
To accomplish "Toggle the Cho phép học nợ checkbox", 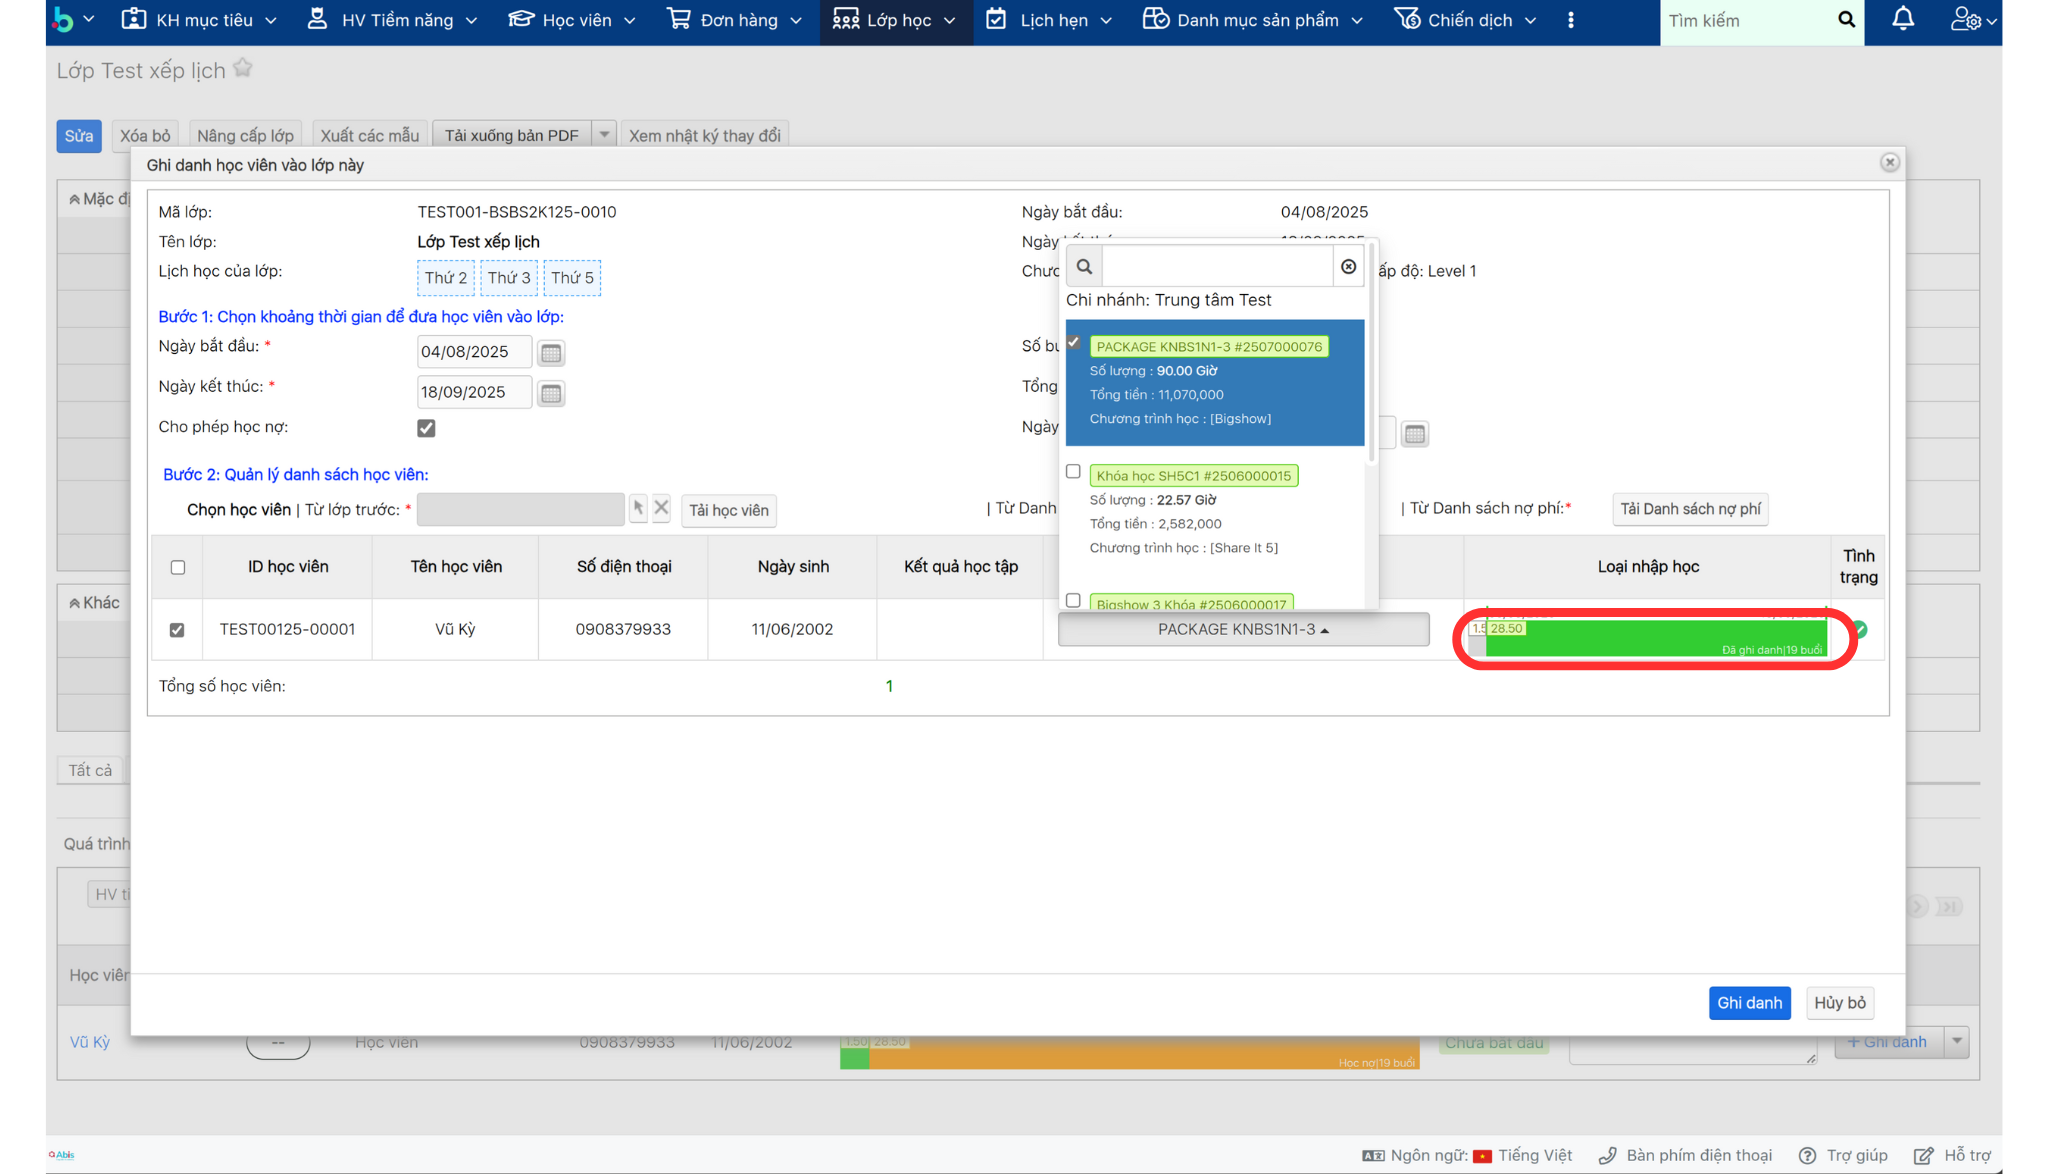I will coord(426,428).
